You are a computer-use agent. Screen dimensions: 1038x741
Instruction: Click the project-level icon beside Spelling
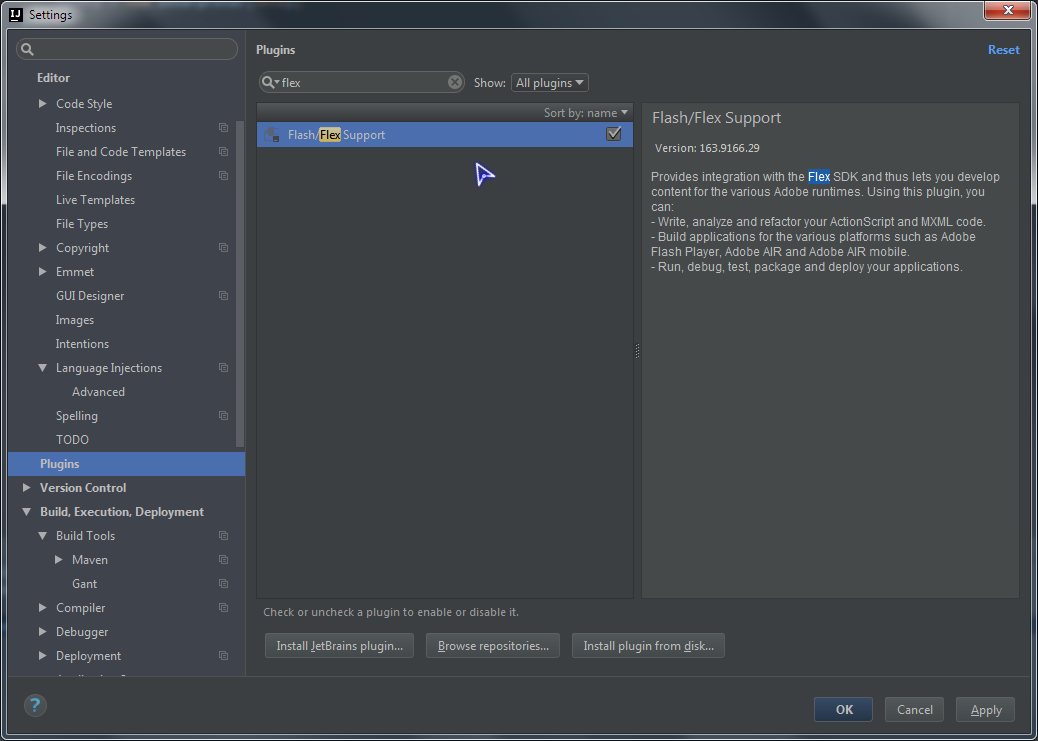pos(224,416)
